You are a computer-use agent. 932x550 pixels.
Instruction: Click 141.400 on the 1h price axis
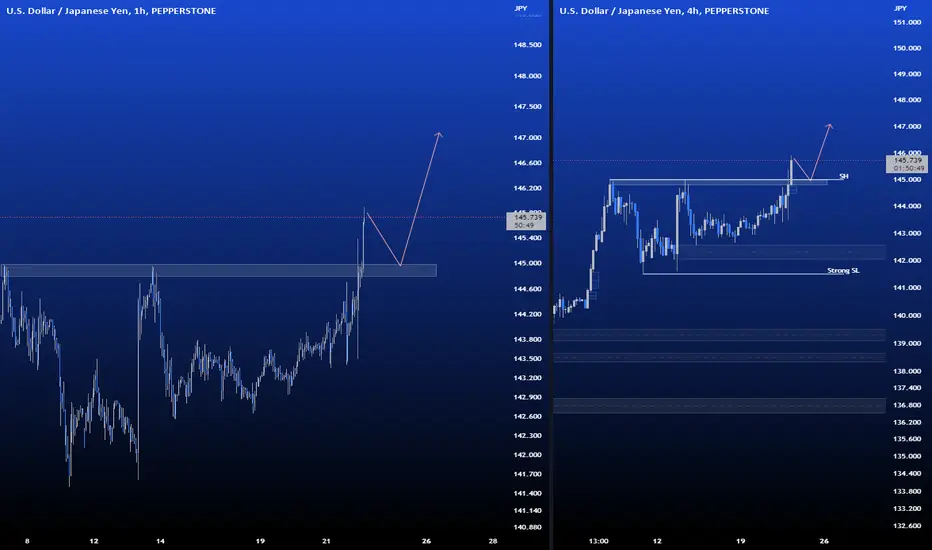527,493
